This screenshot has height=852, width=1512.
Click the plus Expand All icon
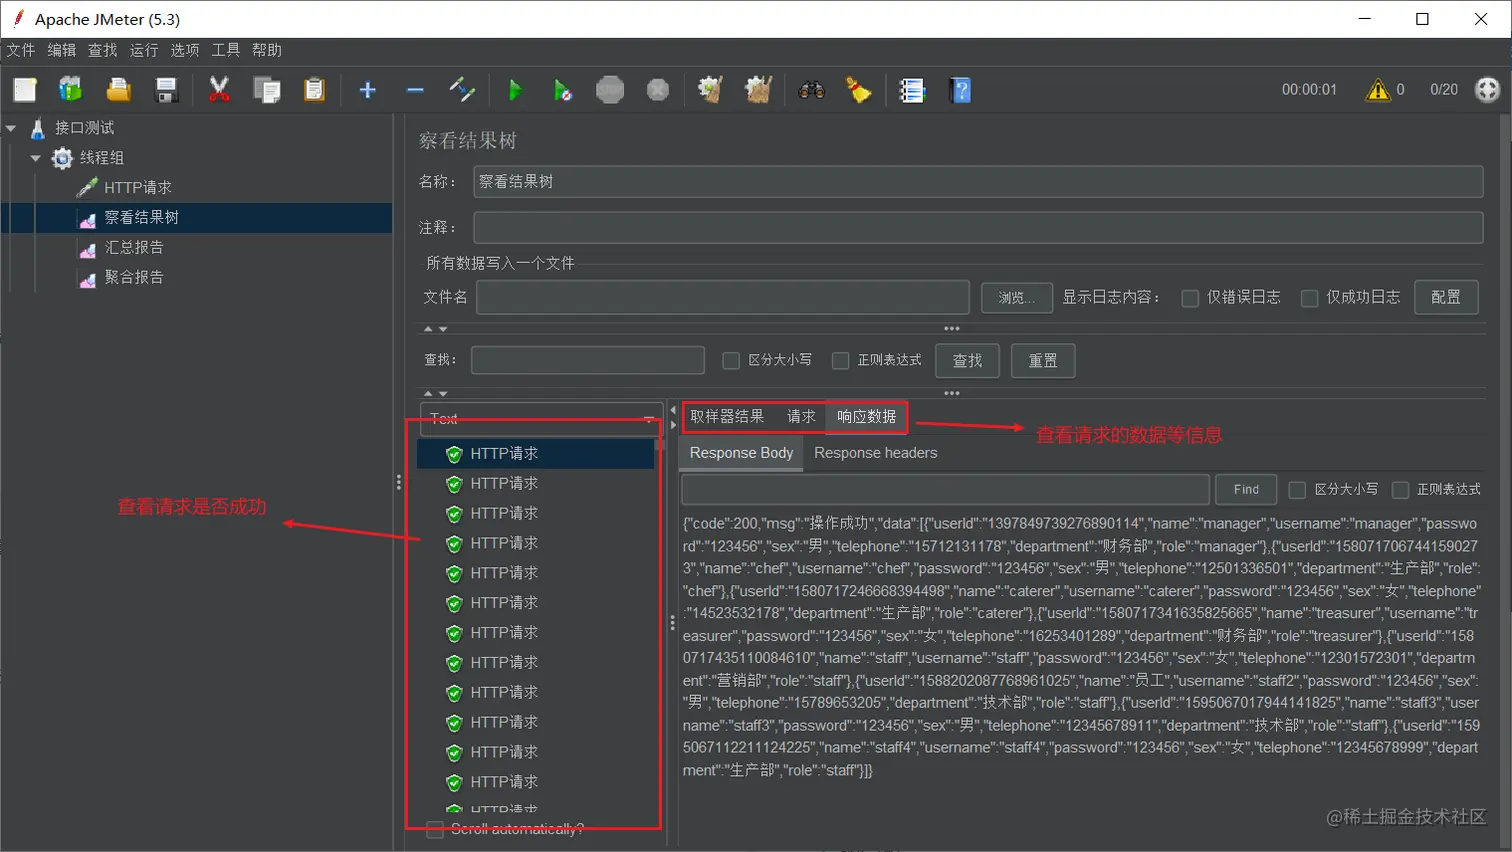[x=367, y=90]
